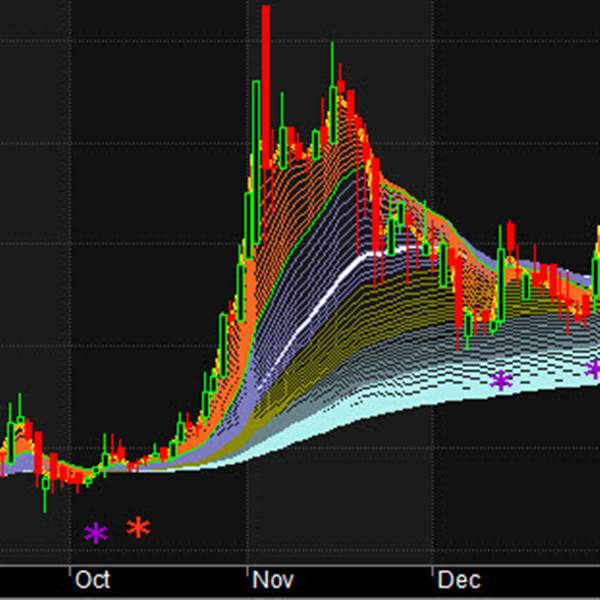Click the orange asterisk signal marker
This screenshot has height=600, width=600.
point(139,527)
